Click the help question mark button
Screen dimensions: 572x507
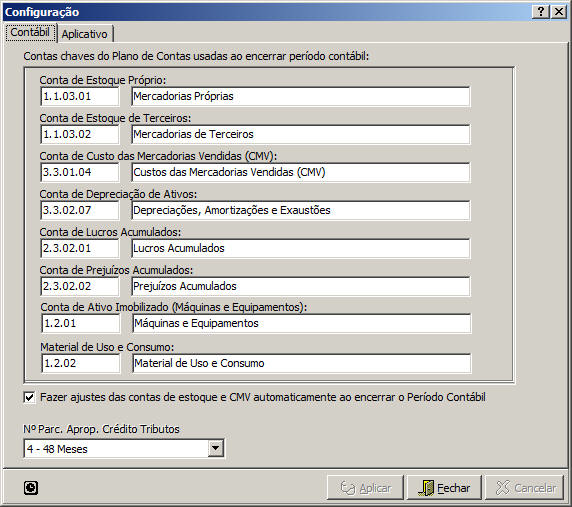(541, 12)
